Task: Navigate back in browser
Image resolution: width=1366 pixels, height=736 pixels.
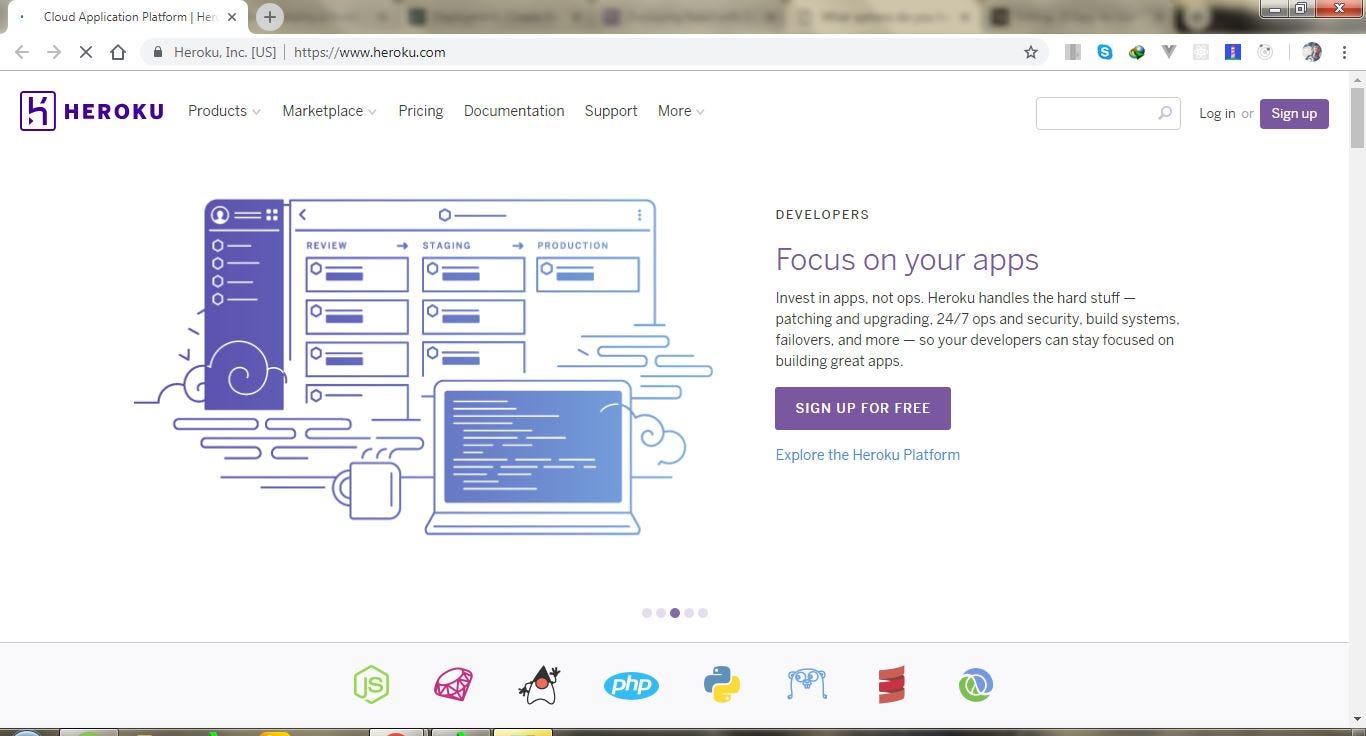Action: 22,52
